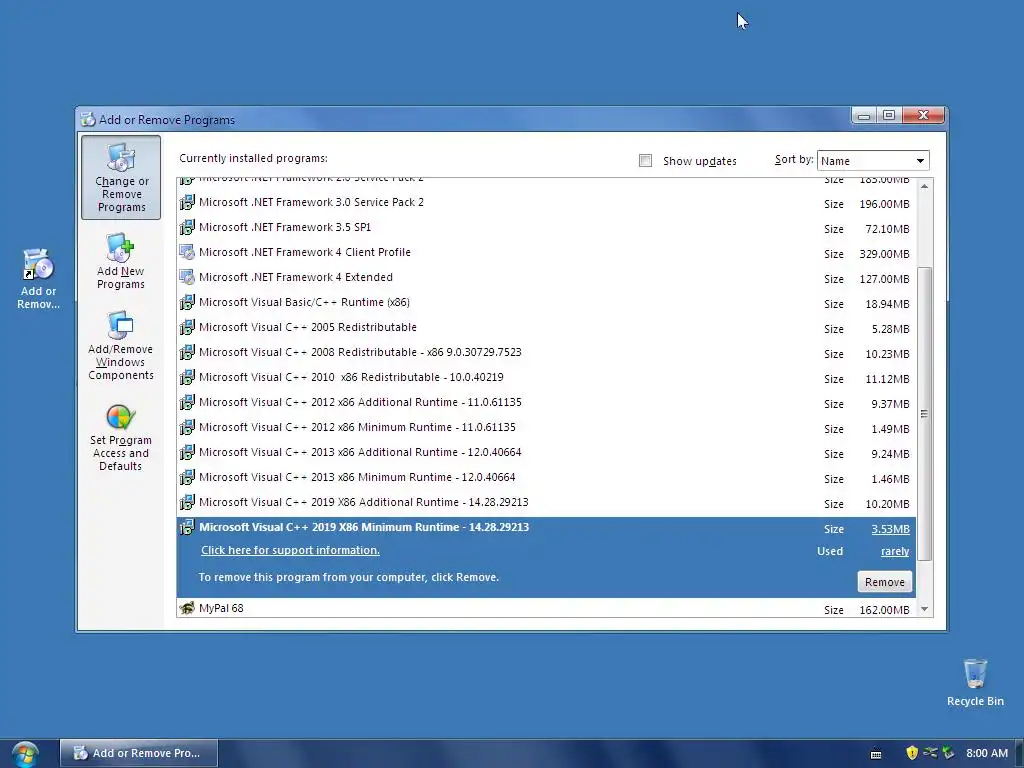The height and width of the screenshot is (768, 1024).
Task: Click the 8:00 AM system clock
Action: point(987,753)
